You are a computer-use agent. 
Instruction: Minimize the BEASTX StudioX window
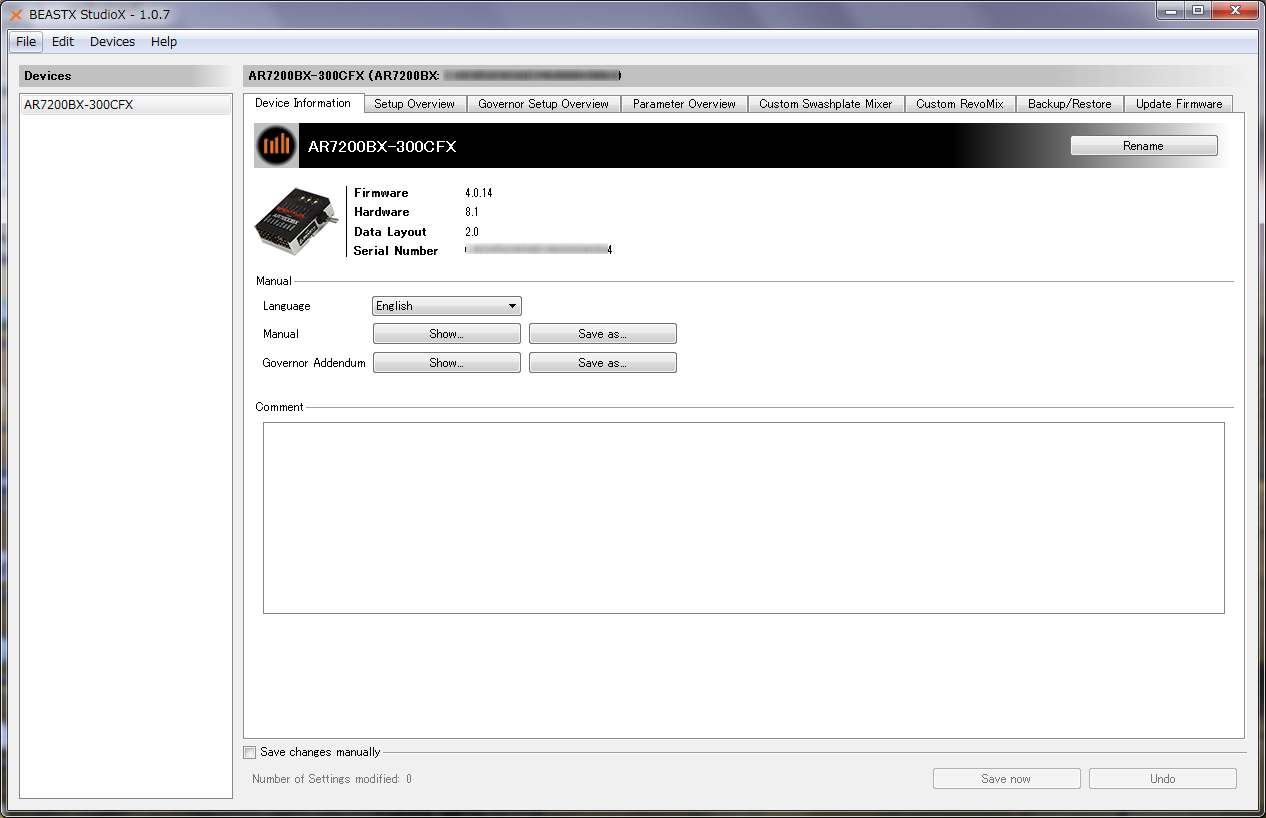[1171, 11]
